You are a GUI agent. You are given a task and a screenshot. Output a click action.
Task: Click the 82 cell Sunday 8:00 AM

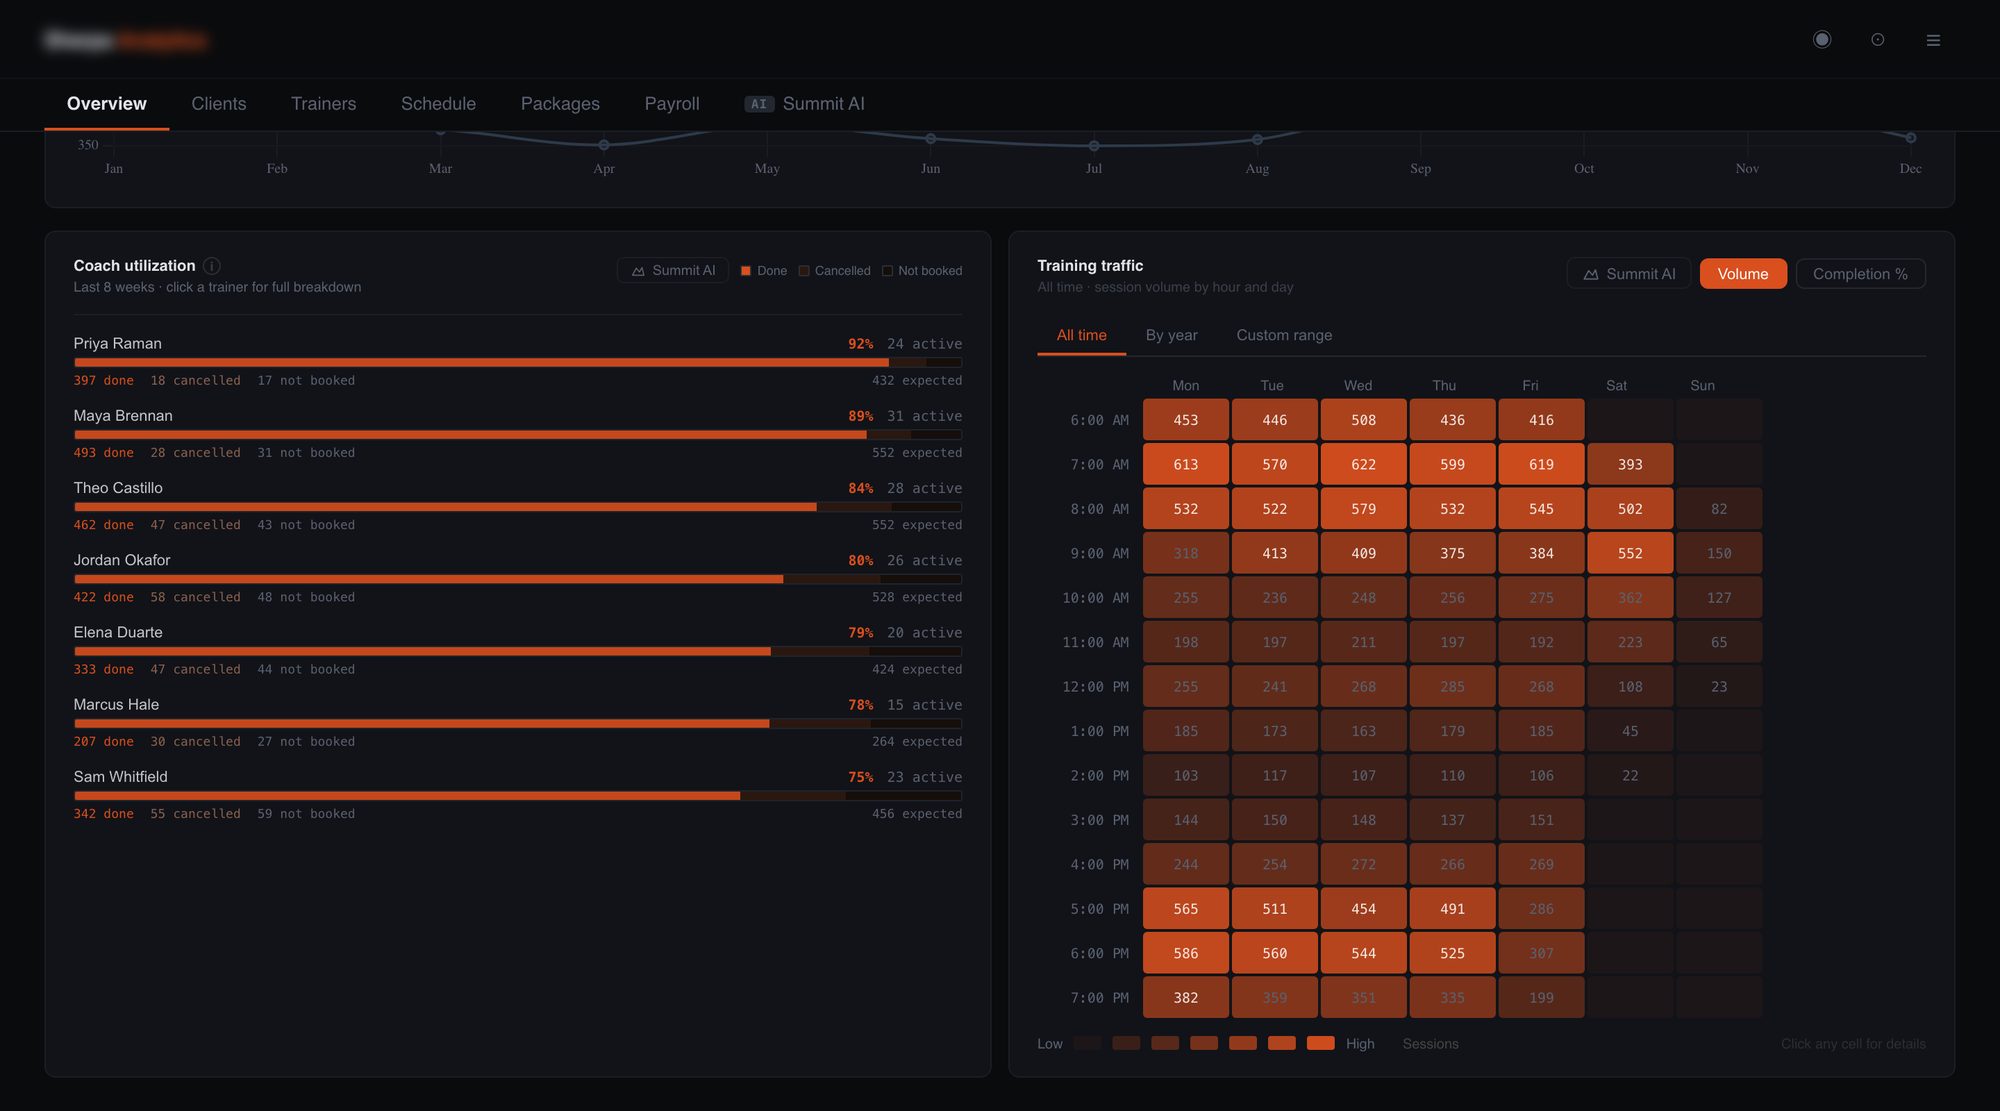(1719, 509)
